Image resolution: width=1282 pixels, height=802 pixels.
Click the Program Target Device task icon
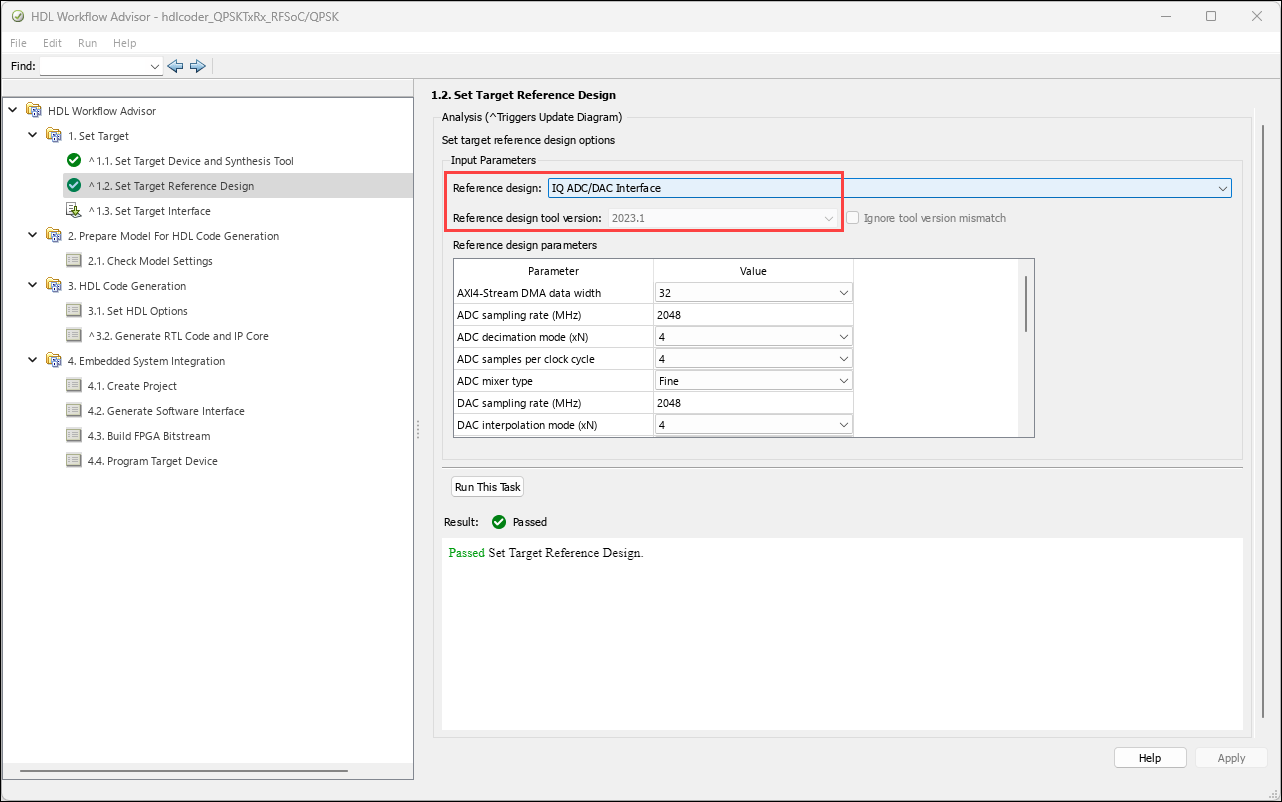[73, 461]
